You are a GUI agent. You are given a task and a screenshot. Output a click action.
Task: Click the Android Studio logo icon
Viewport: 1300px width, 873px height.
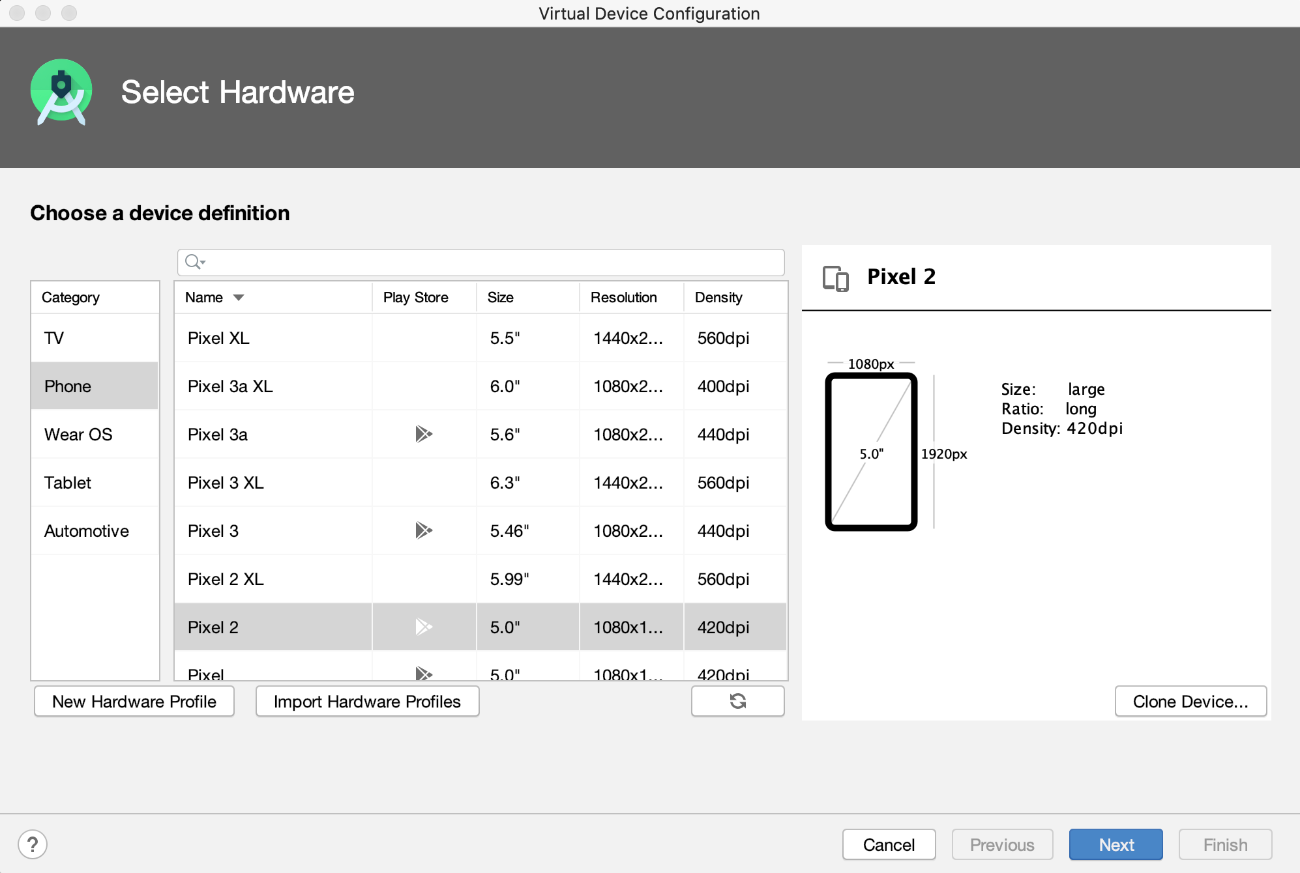click(x=61, y=93)
